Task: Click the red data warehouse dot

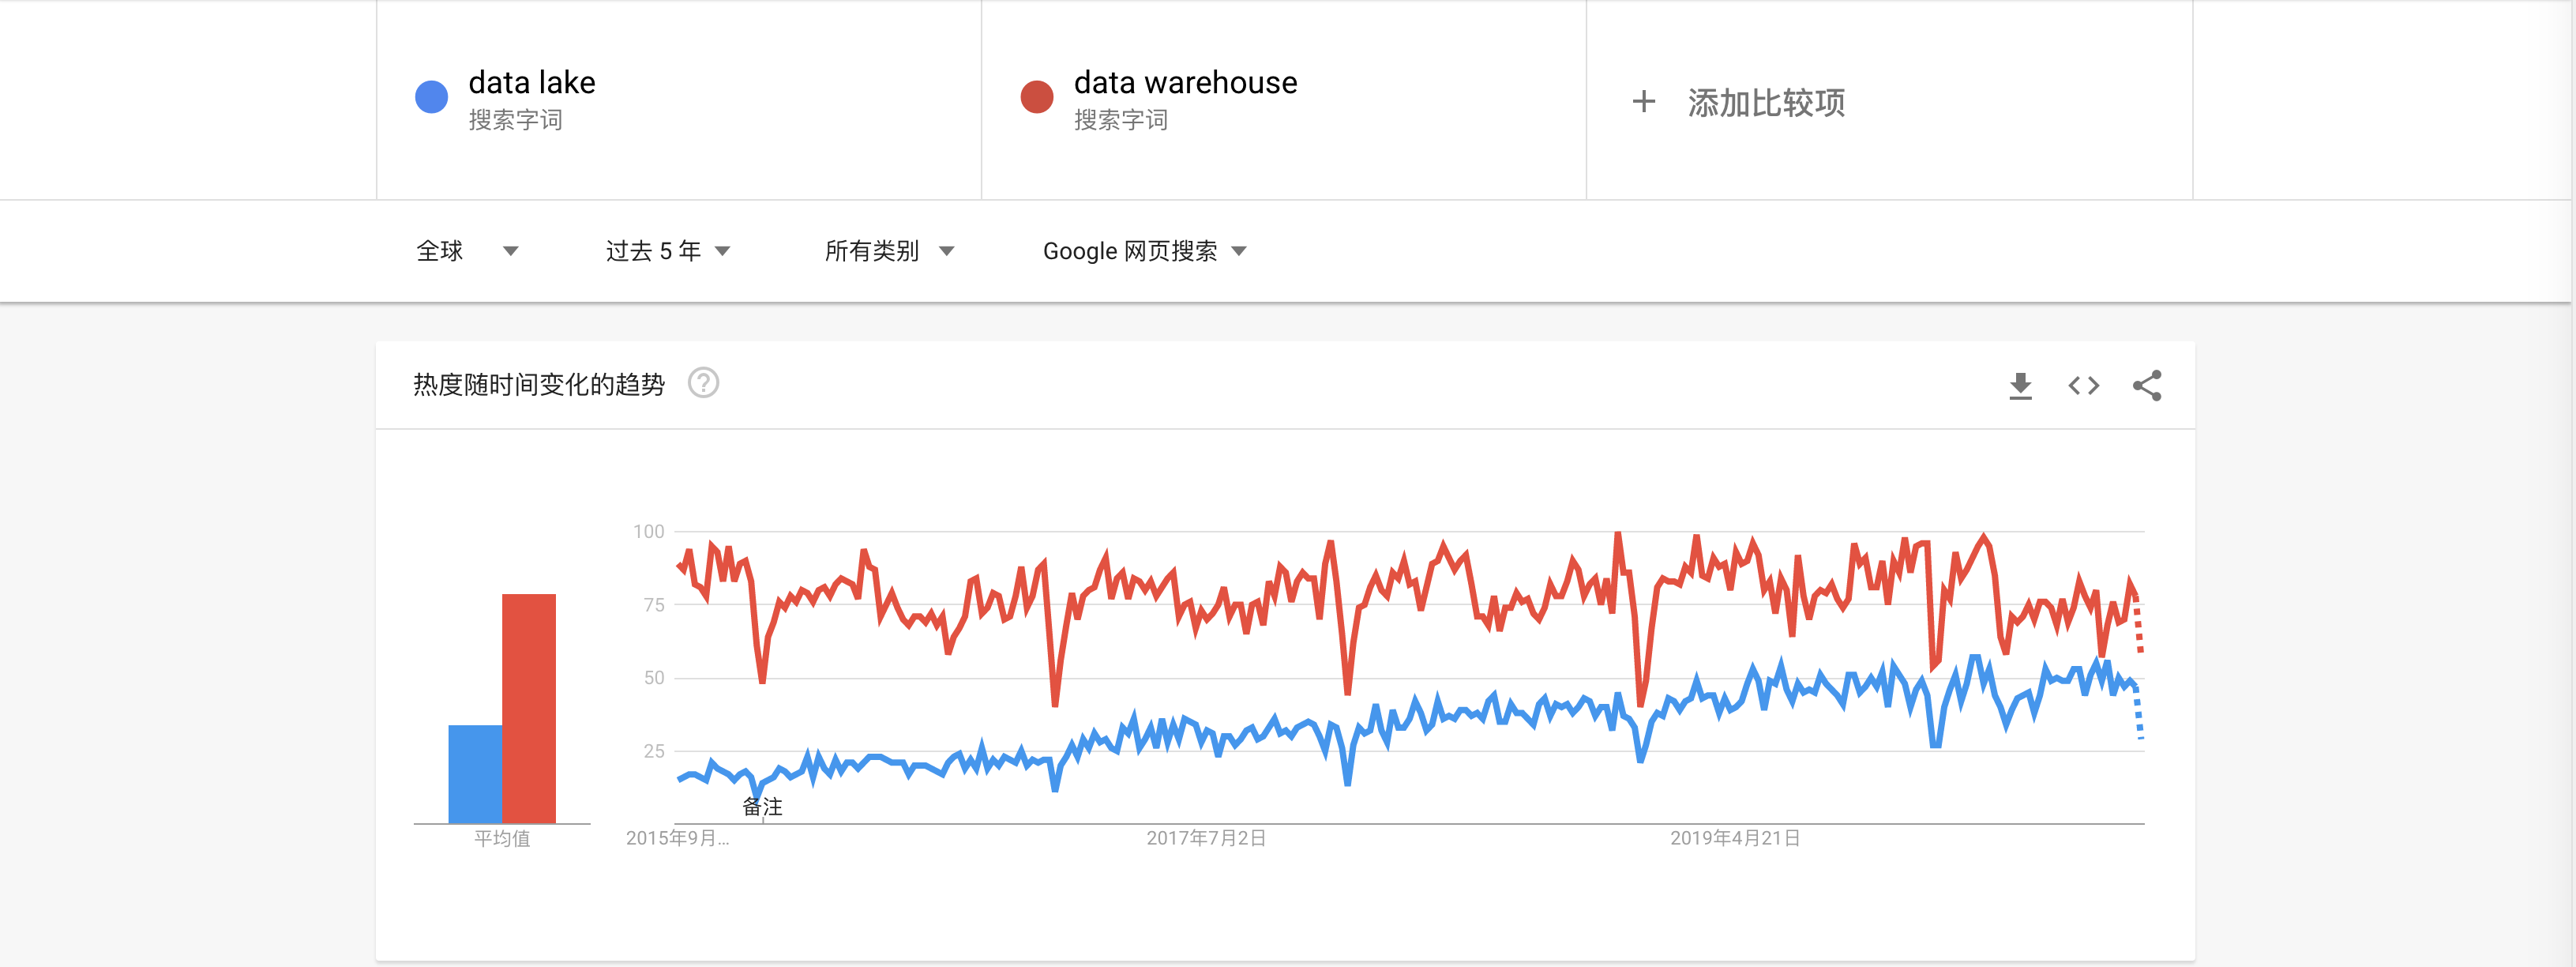Action: click(x=1036, y=97)
